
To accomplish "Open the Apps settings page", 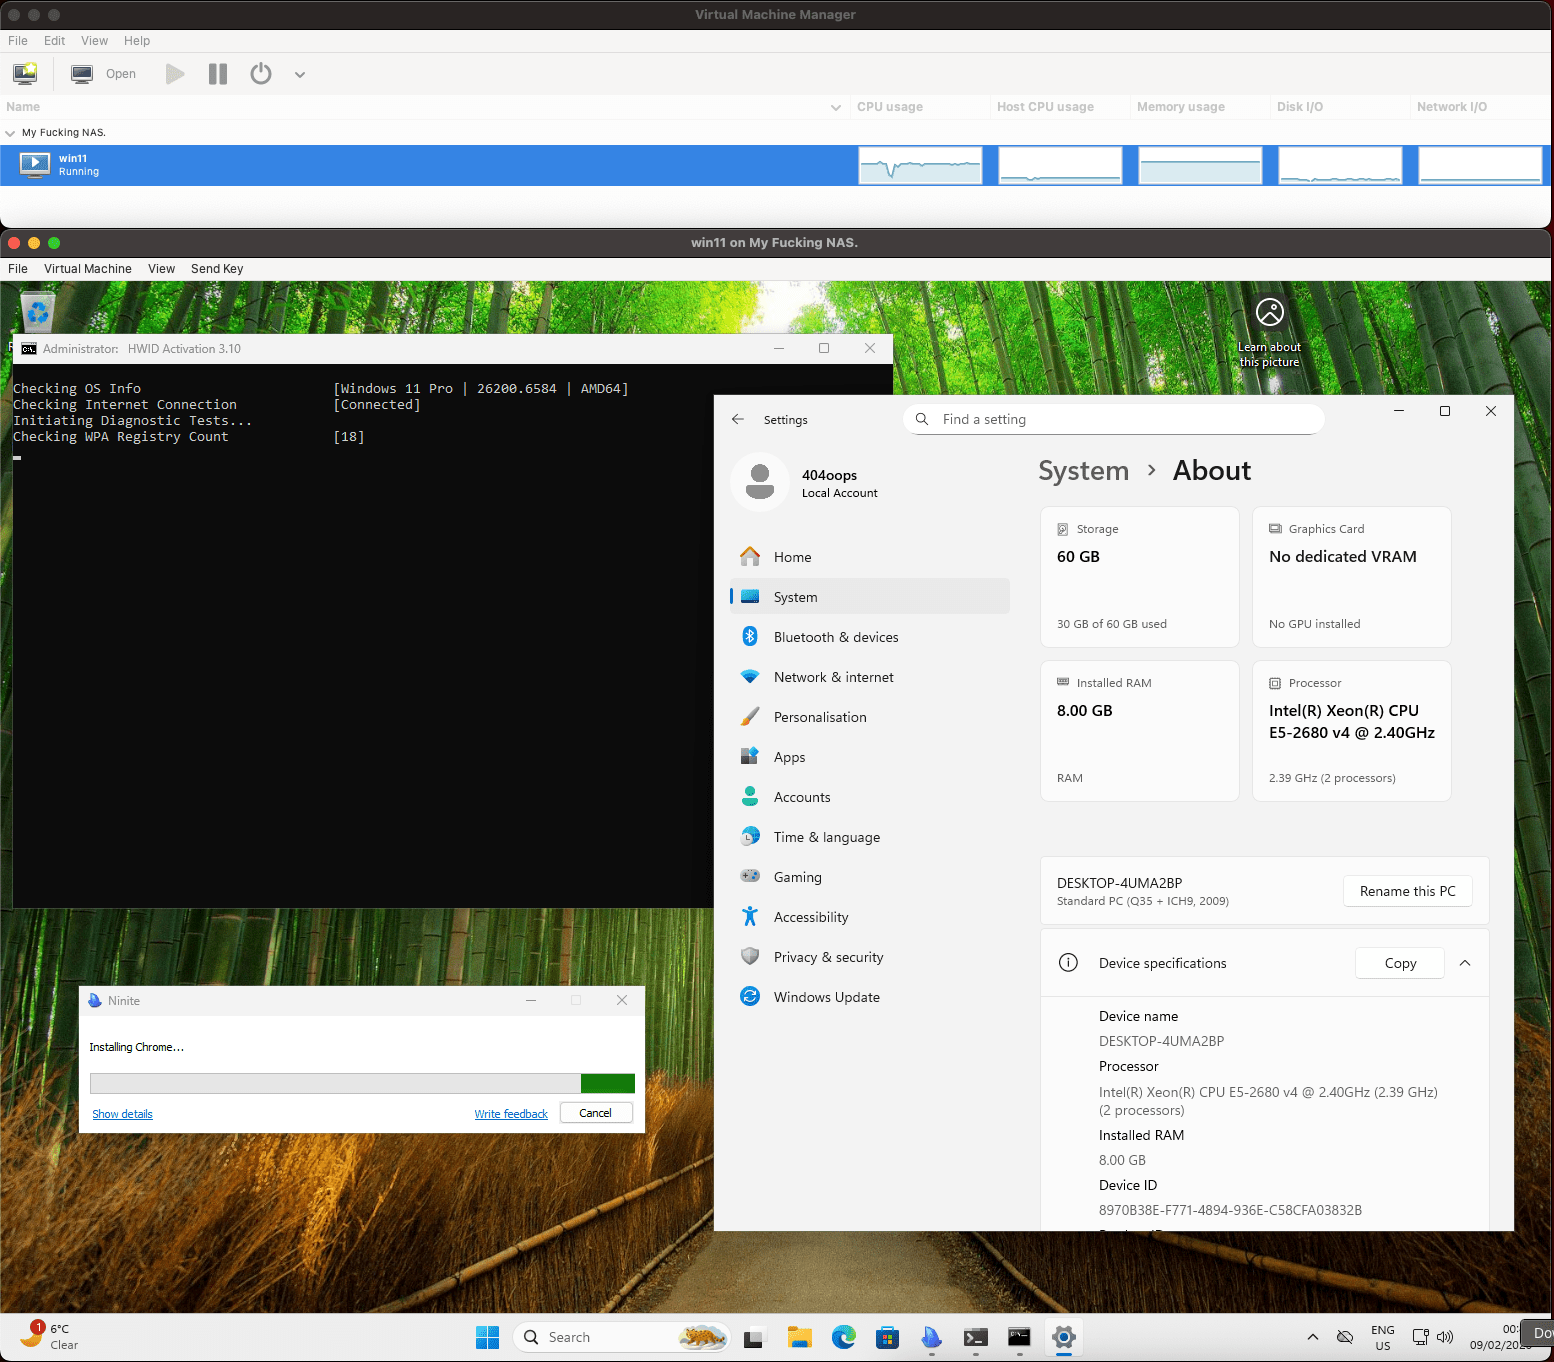I will (870, 757).
